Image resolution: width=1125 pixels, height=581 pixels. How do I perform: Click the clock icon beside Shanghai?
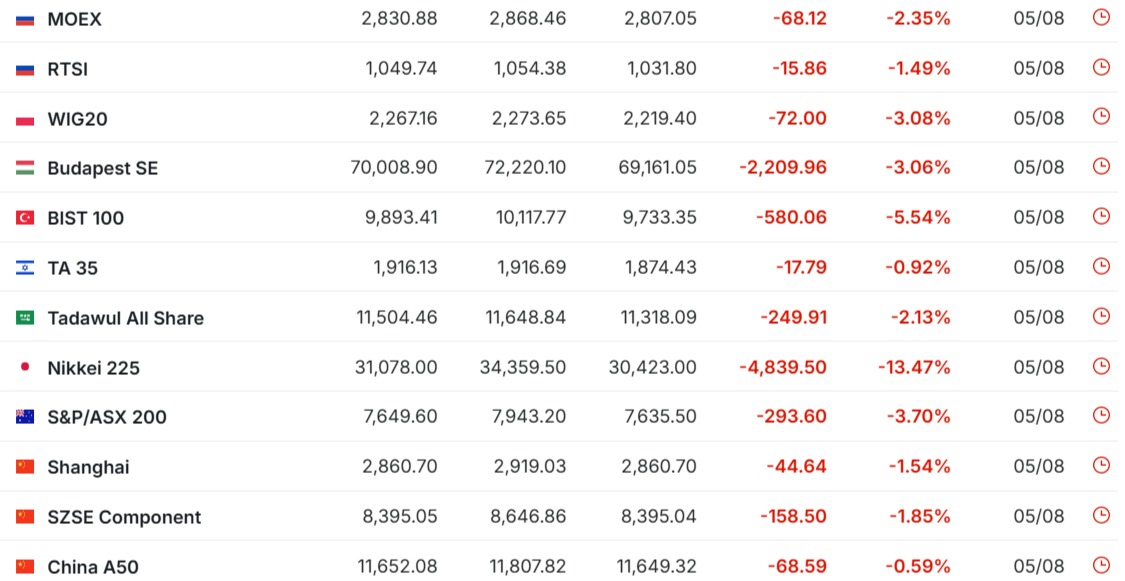tap(1101, 466)
